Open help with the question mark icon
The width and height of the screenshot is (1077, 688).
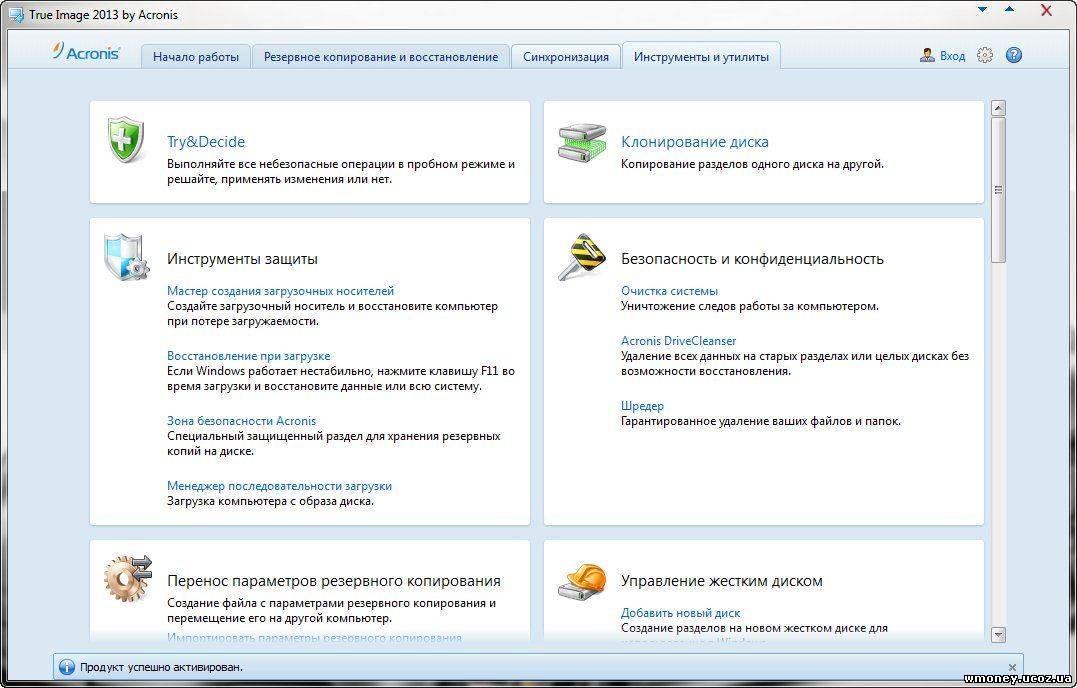[x=1014, y=56]
